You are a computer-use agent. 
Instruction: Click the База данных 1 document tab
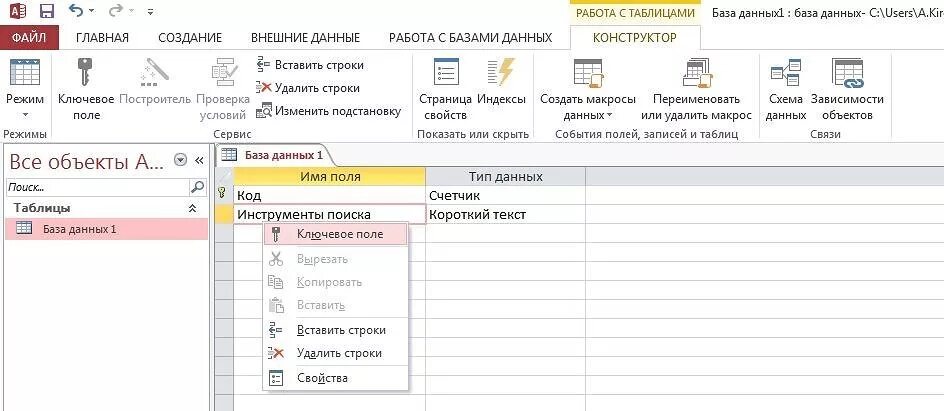coord(273,155)
